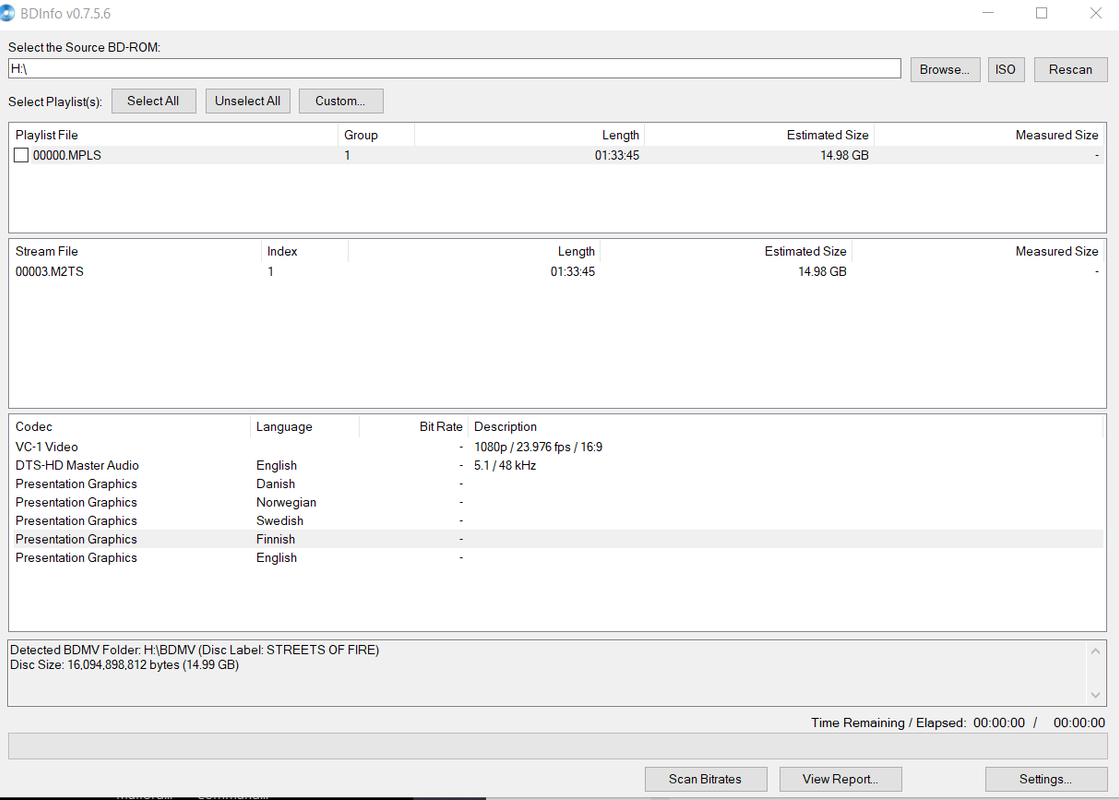Select the Swedish Presentation Graphics row
The width and height of the screenshot is (1119, 800).
[x=557, y=521]
